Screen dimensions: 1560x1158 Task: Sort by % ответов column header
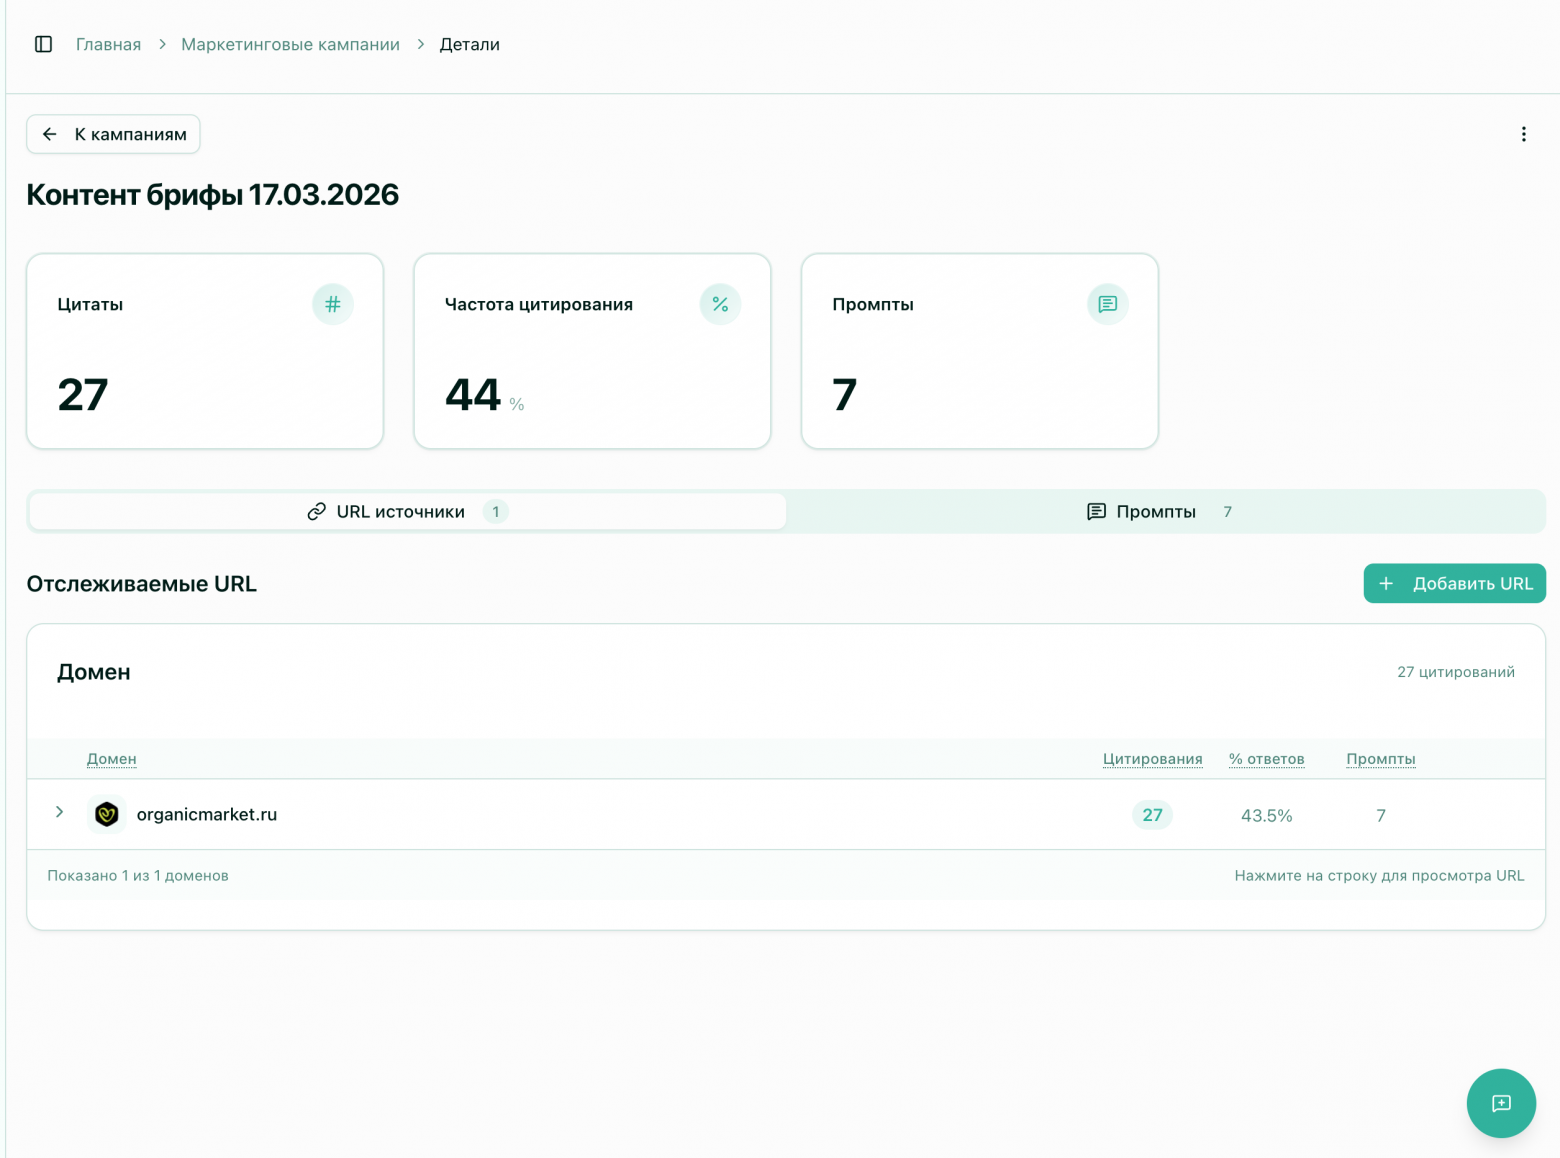[1266, 759]
